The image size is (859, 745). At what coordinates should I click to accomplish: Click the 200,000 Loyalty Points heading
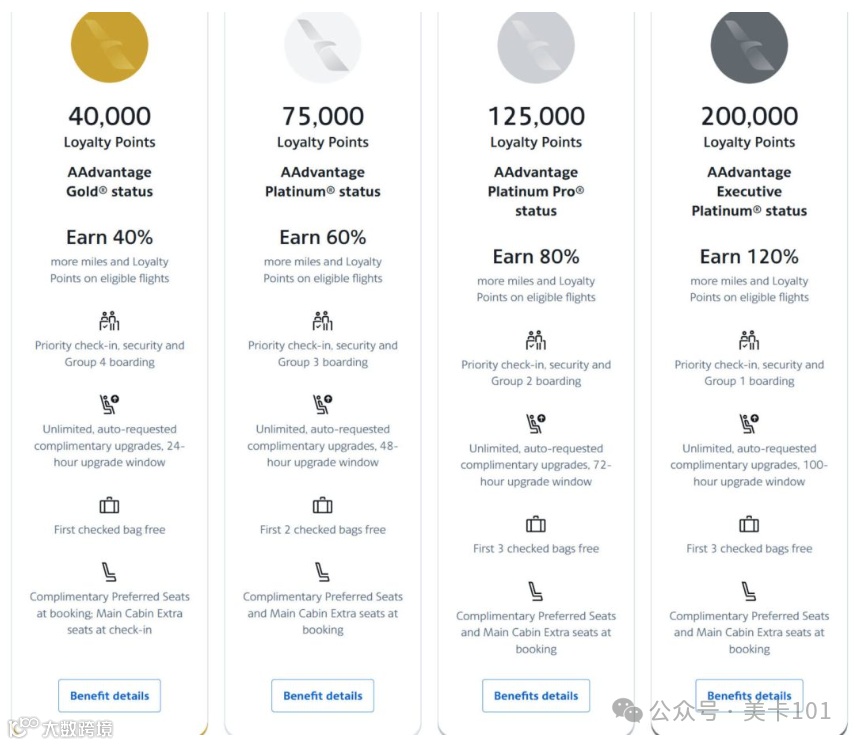pyautogui.click(x=749, y=117)
